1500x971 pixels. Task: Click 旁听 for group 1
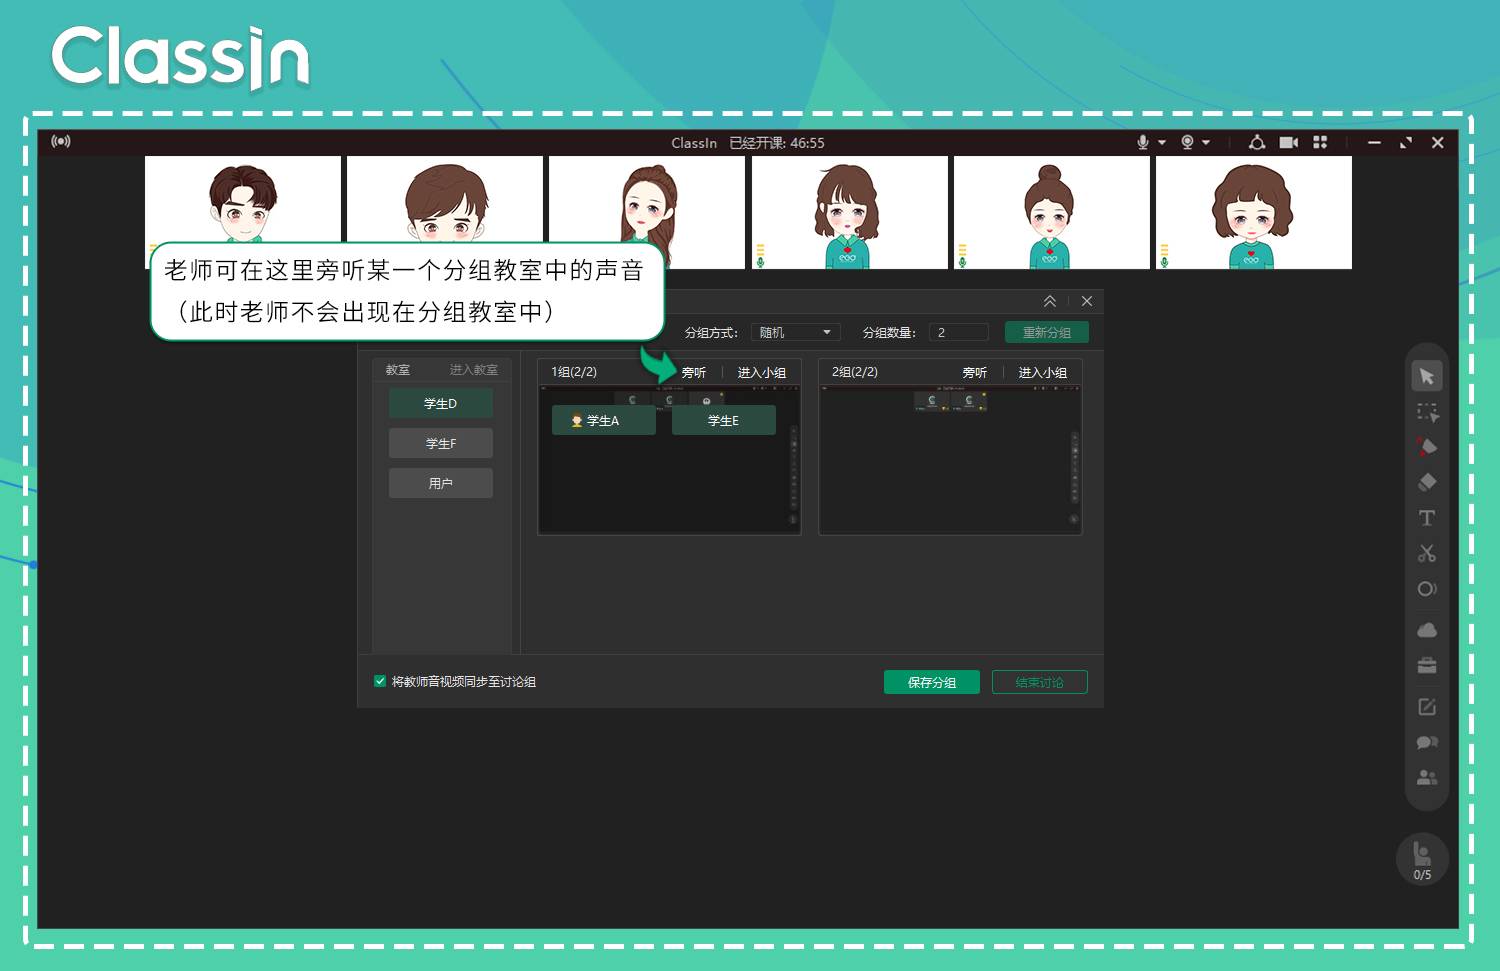pyautogui.click(x=694, y=372)
